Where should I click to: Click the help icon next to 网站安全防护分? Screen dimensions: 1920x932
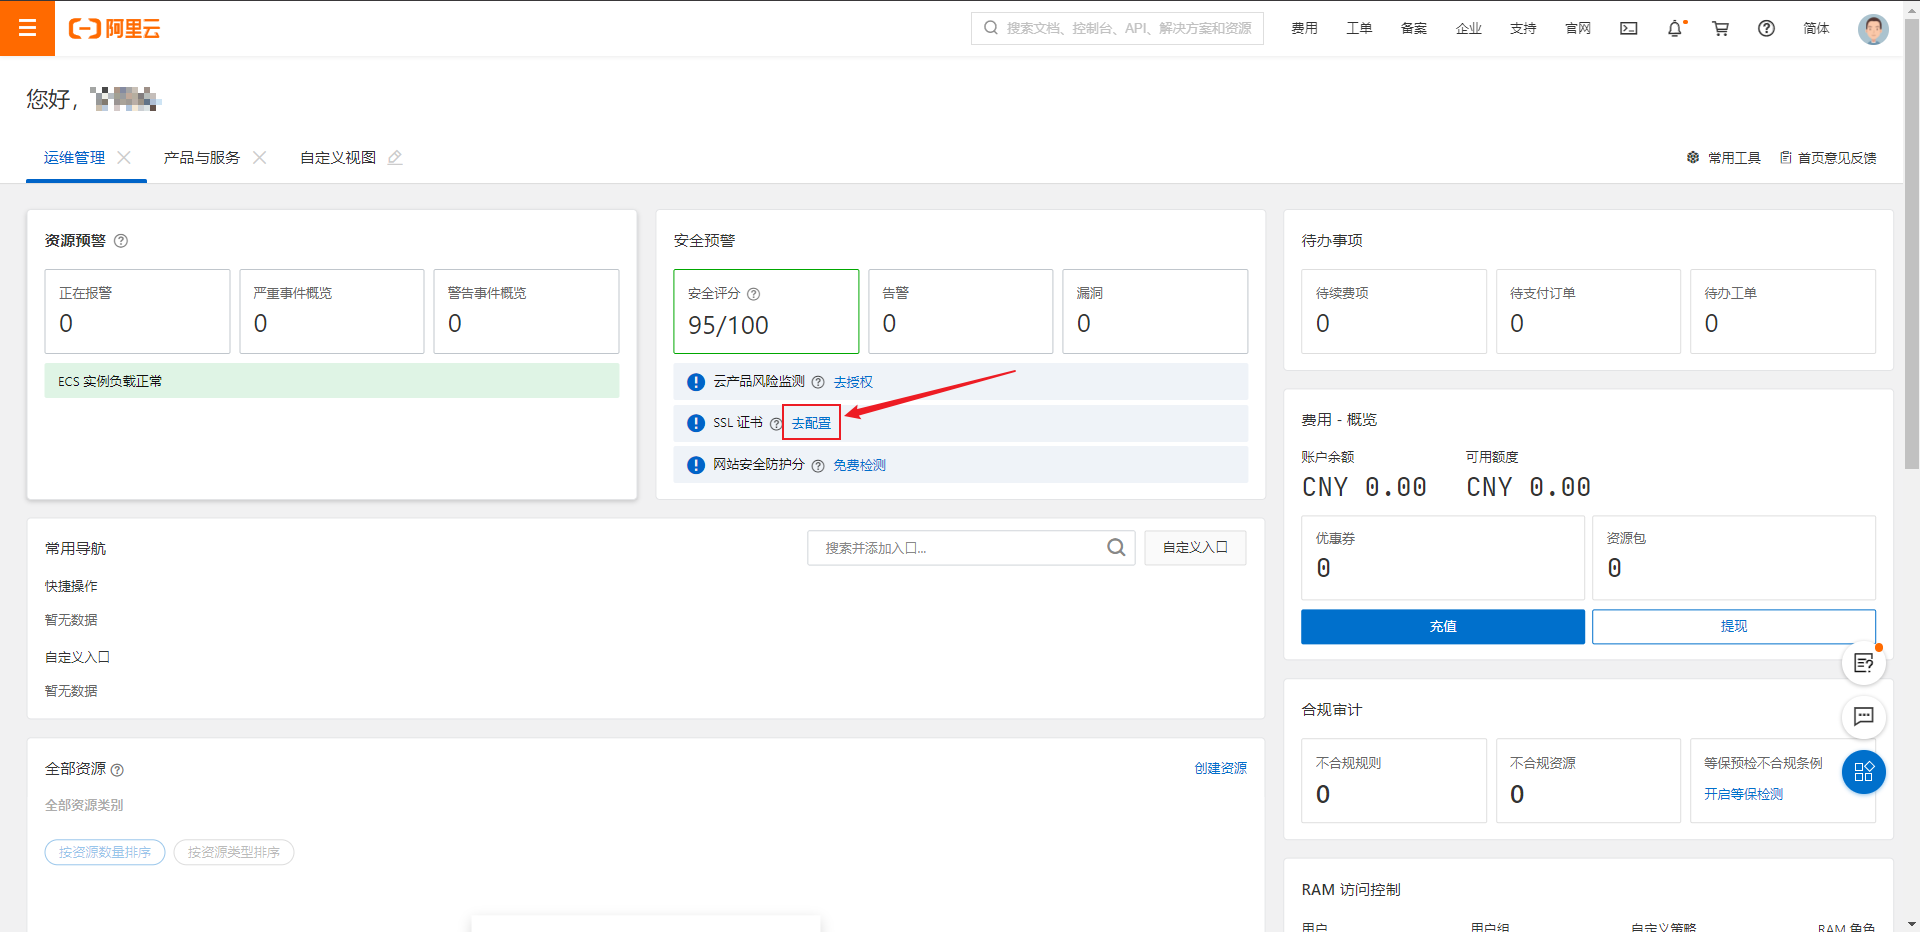818,465
